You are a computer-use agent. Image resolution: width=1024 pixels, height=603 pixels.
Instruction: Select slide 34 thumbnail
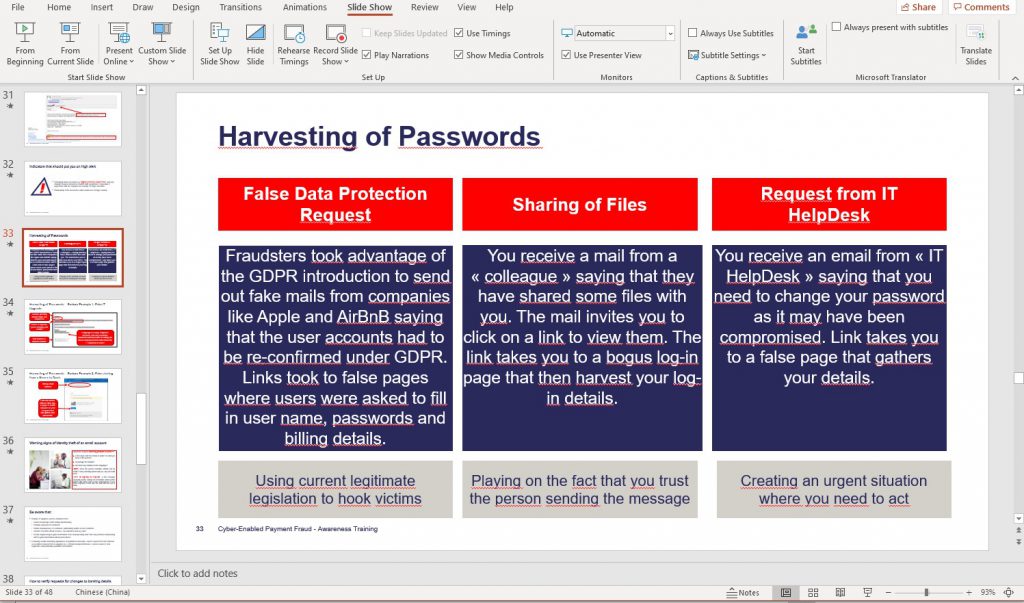pos(72,327)
